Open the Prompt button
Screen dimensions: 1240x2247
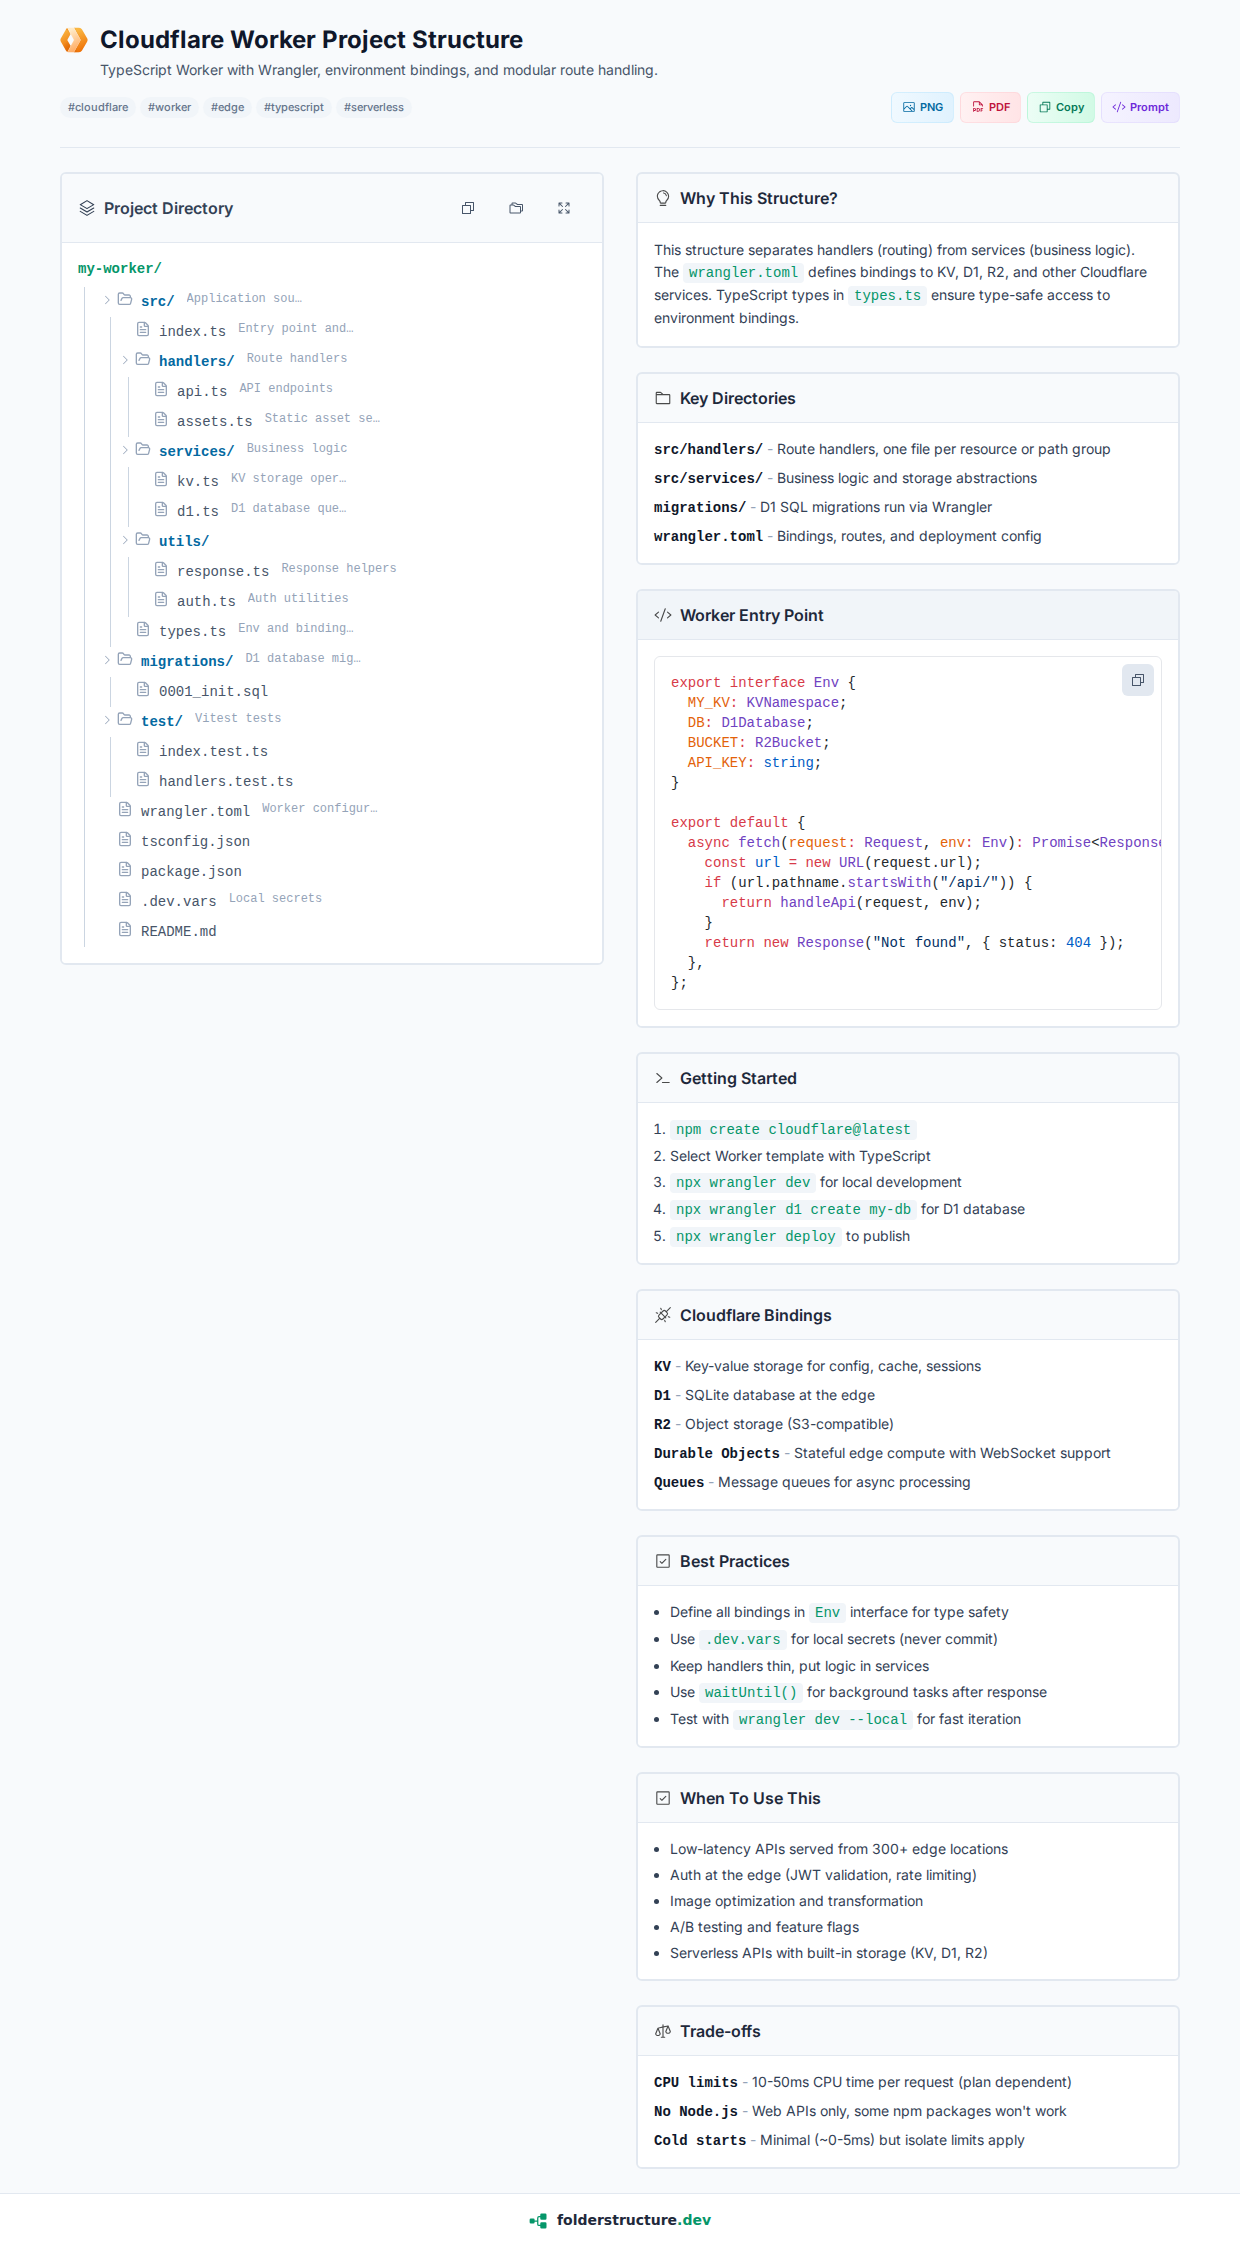coord(1140,107)
